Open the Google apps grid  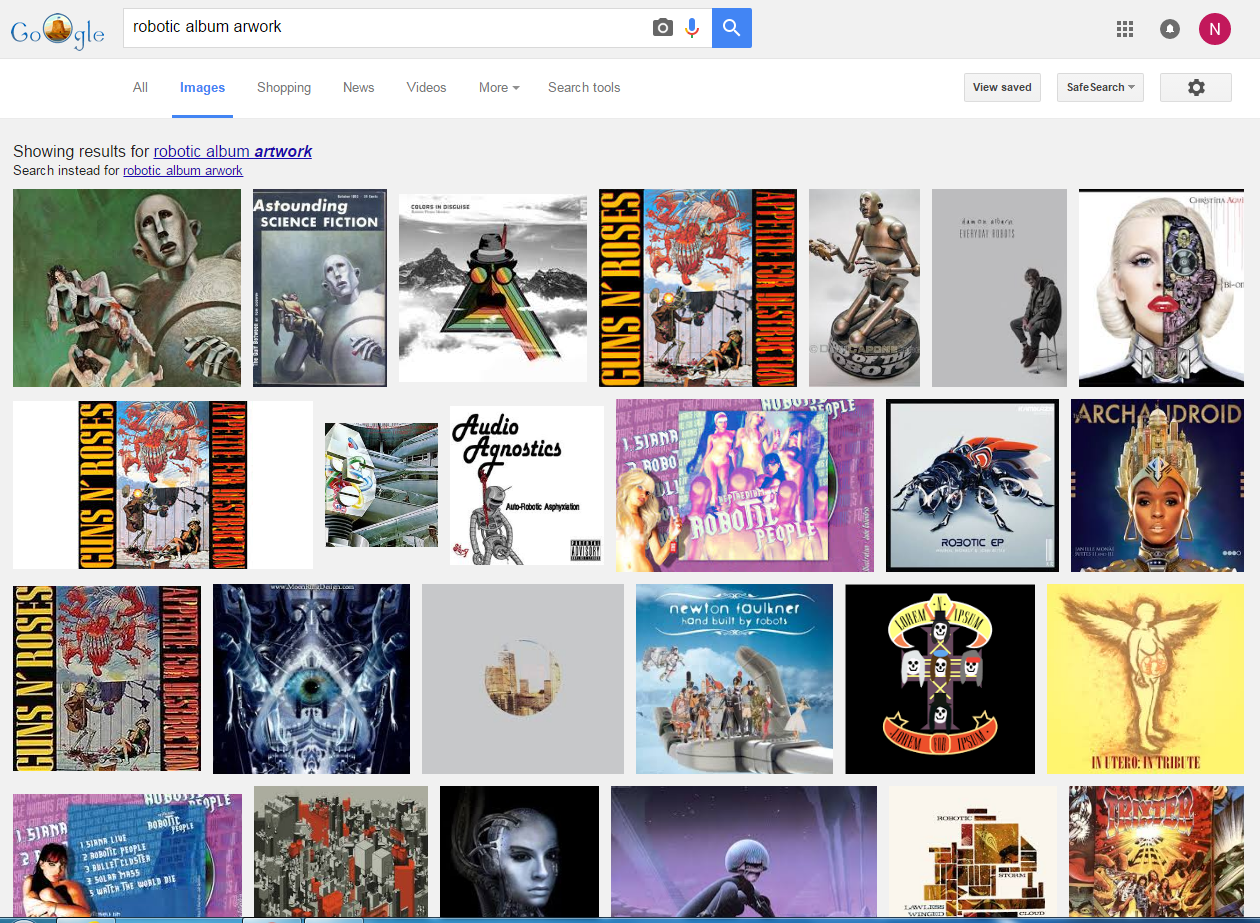coord(1125,29)
